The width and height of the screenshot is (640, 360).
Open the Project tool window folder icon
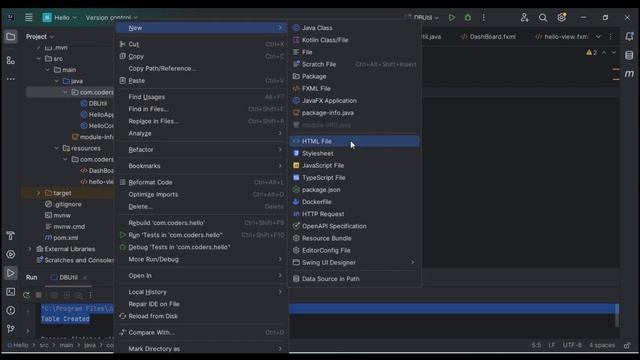(x=11, y=37)
